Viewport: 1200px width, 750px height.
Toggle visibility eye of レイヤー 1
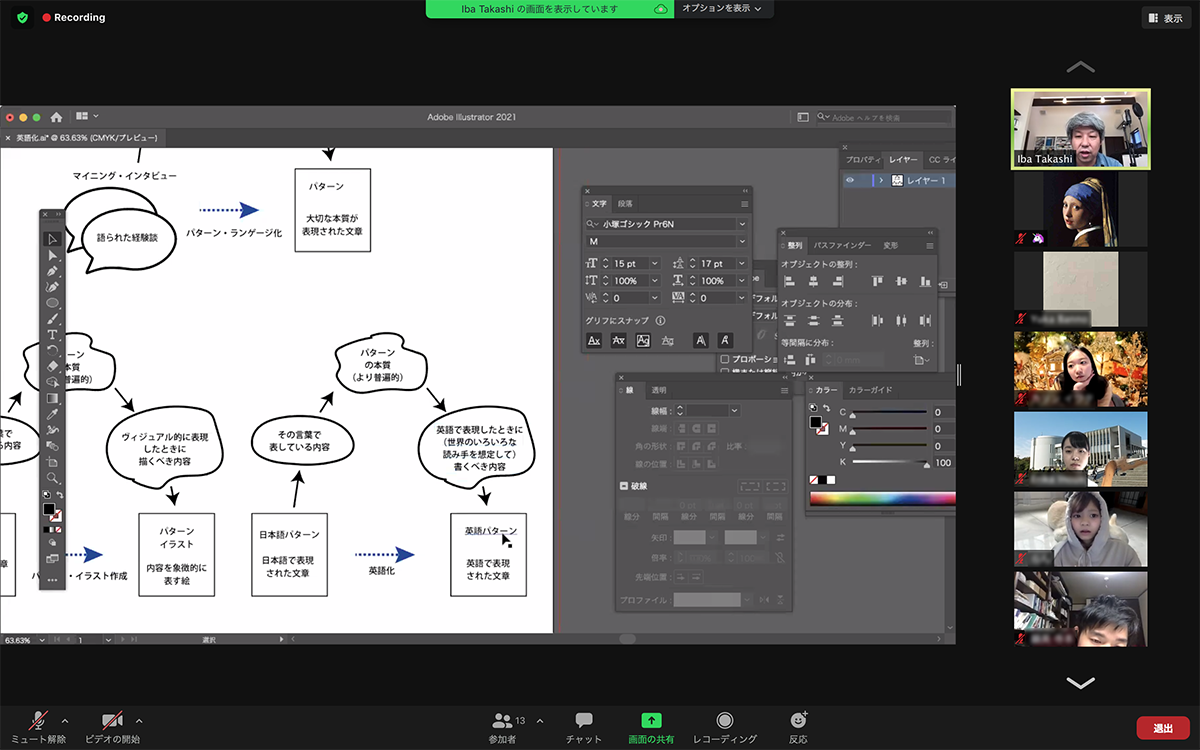851,181
